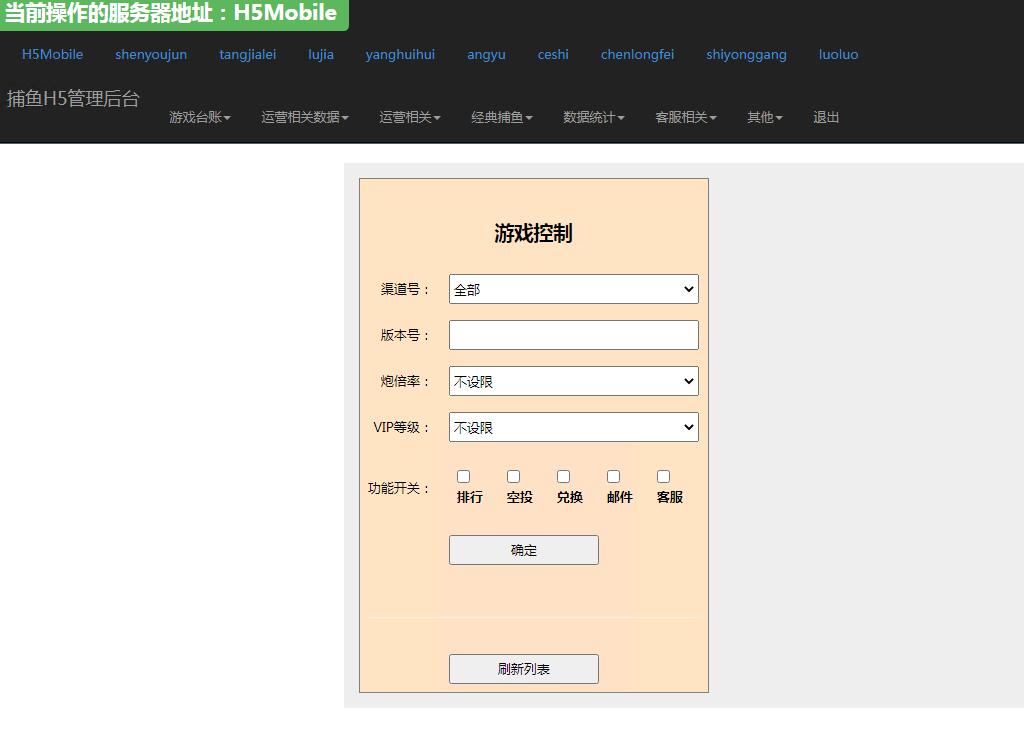Viewport: 1024px width, 750px height.
Task: Click the 确定 confirm button
Action: tap(523, 549)
